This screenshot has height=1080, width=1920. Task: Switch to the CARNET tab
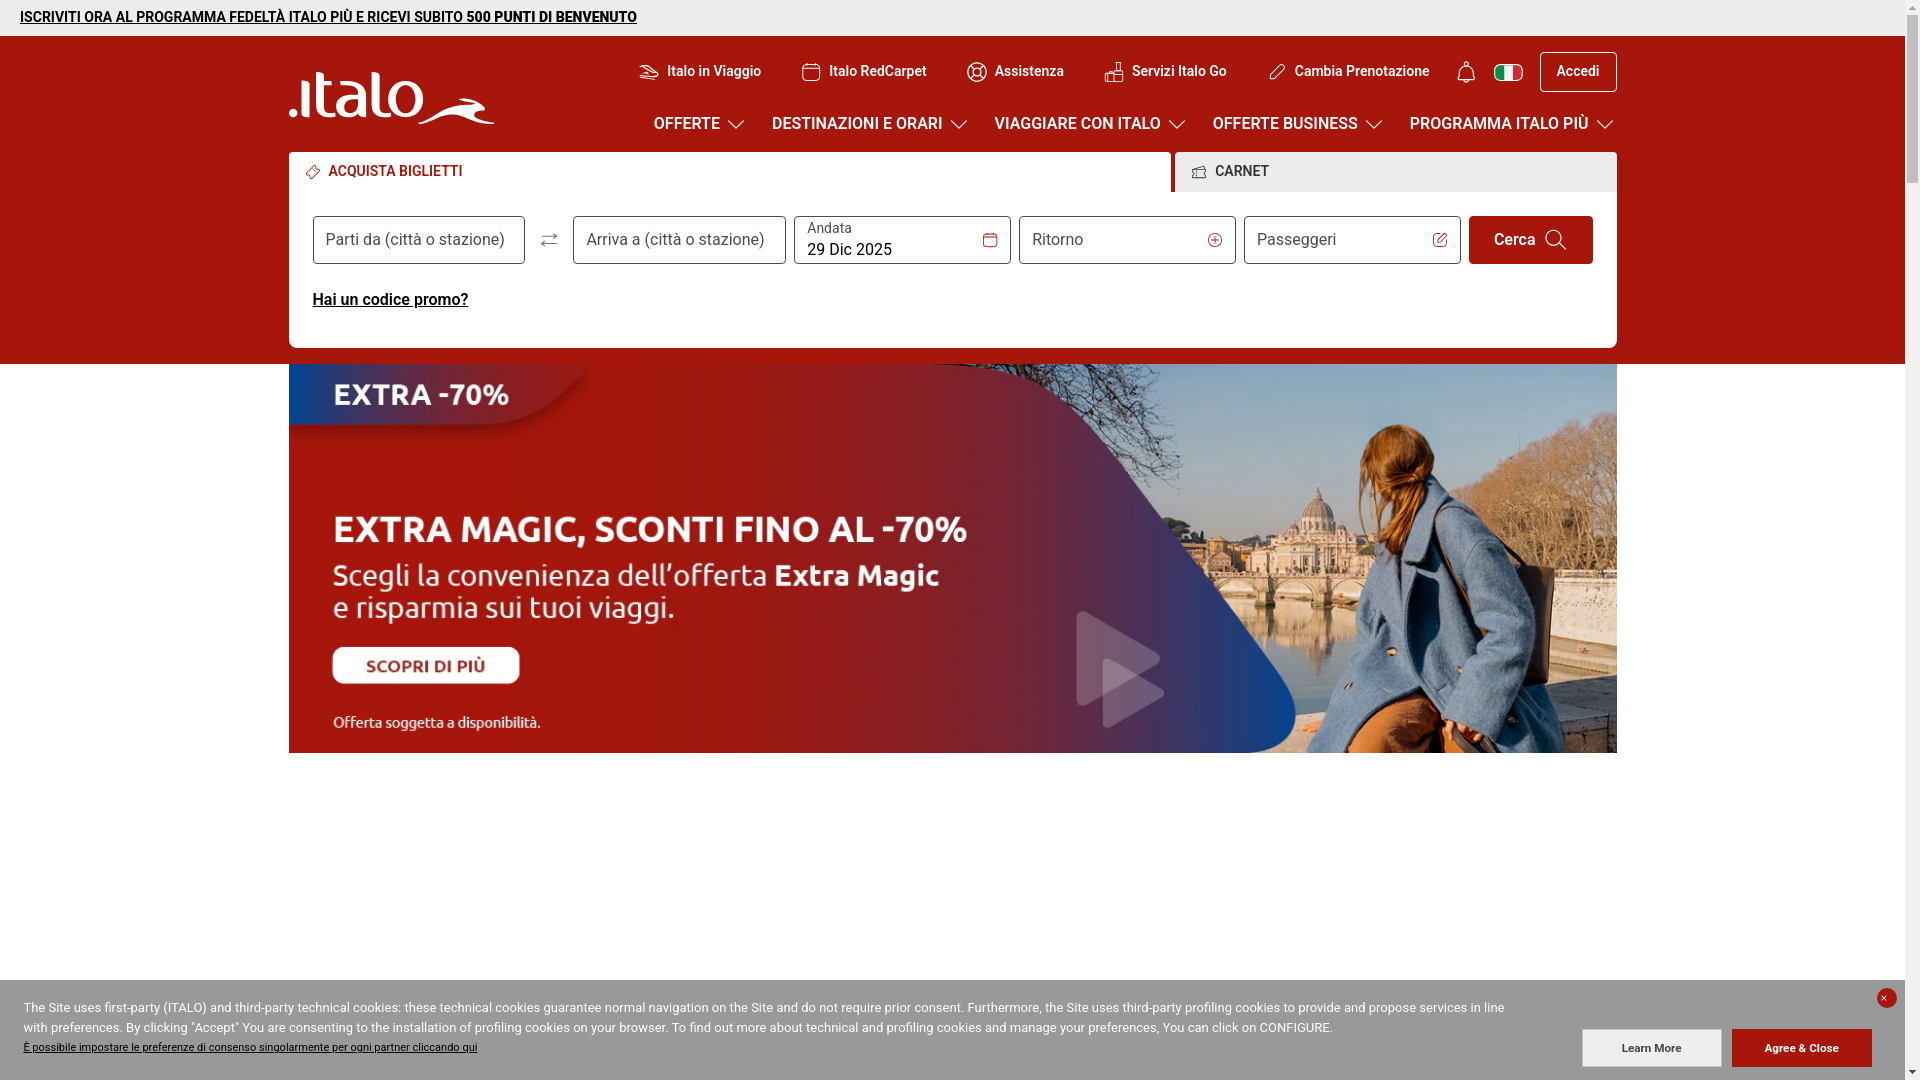click(x=1396, y=172)
